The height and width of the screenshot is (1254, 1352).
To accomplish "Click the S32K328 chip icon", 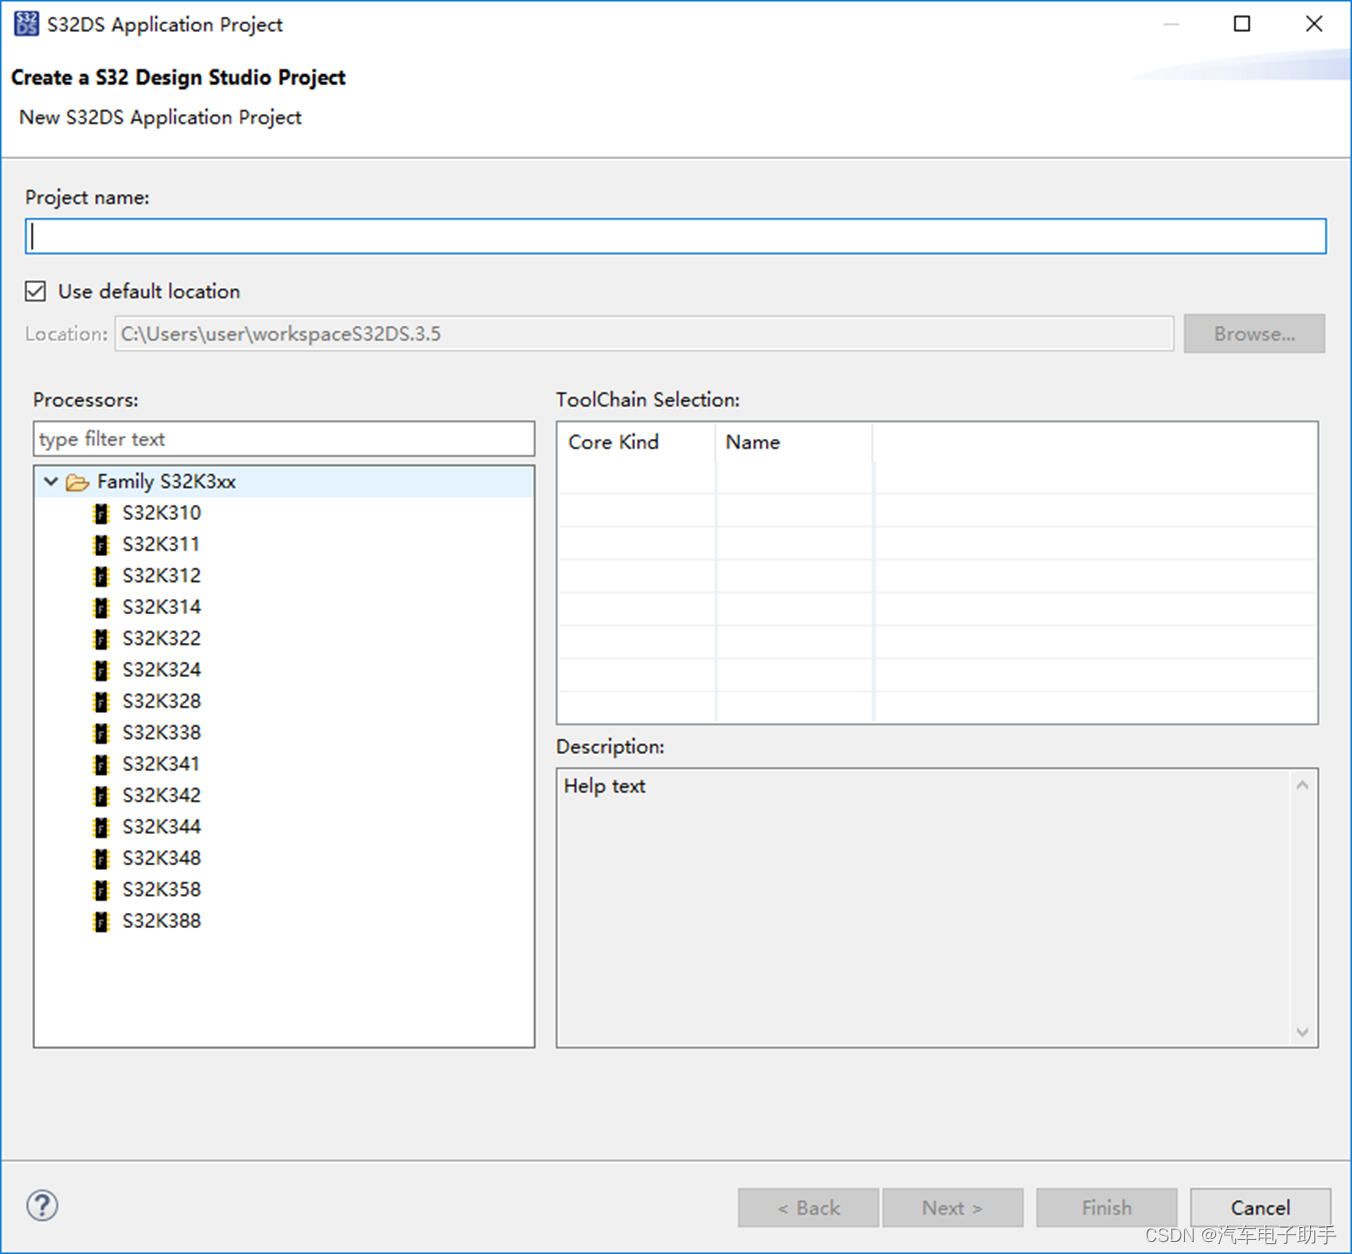I will (101, 702).
